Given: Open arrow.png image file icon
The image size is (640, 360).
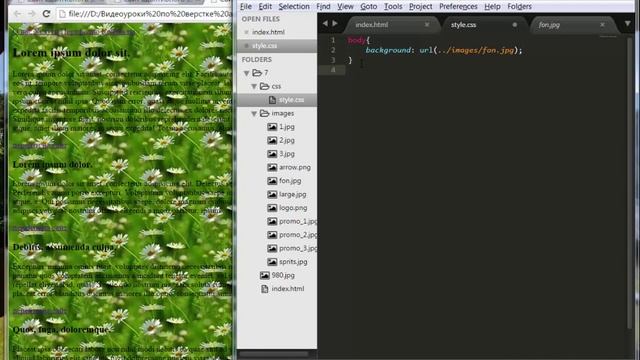Looking at the screenshot, I should 272,167.
